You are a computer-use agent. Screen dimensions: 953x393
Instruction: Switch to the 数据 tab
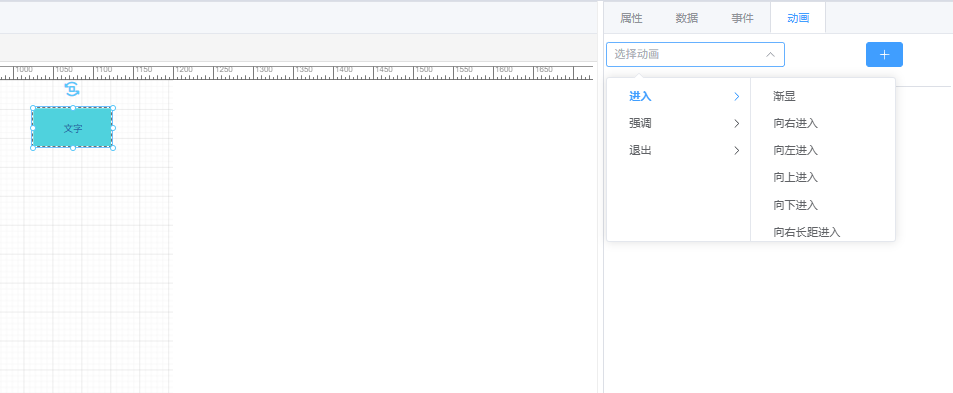[687, 18]
